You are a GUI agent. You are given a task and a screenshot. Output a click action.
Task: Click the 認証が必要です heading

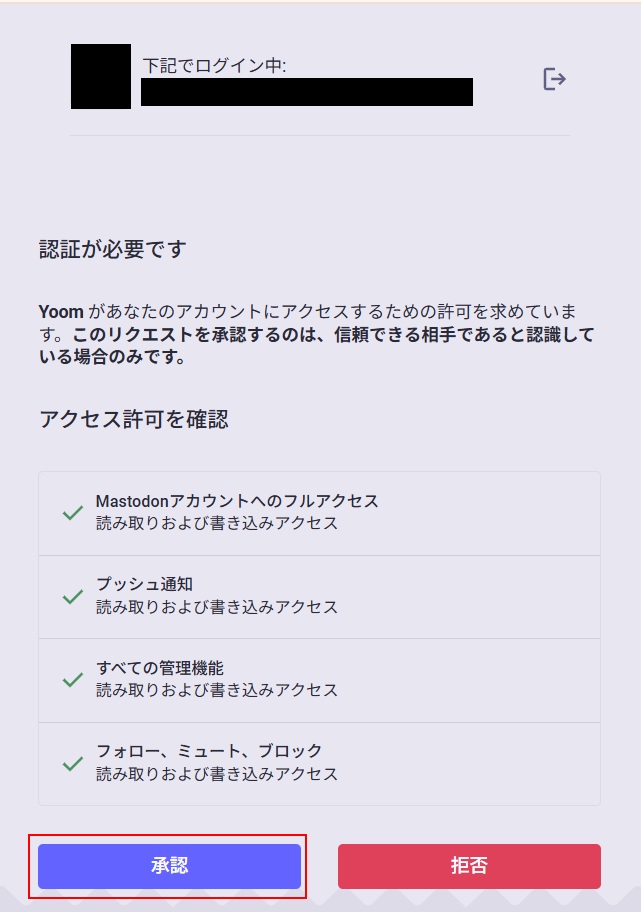click(112, 250)
